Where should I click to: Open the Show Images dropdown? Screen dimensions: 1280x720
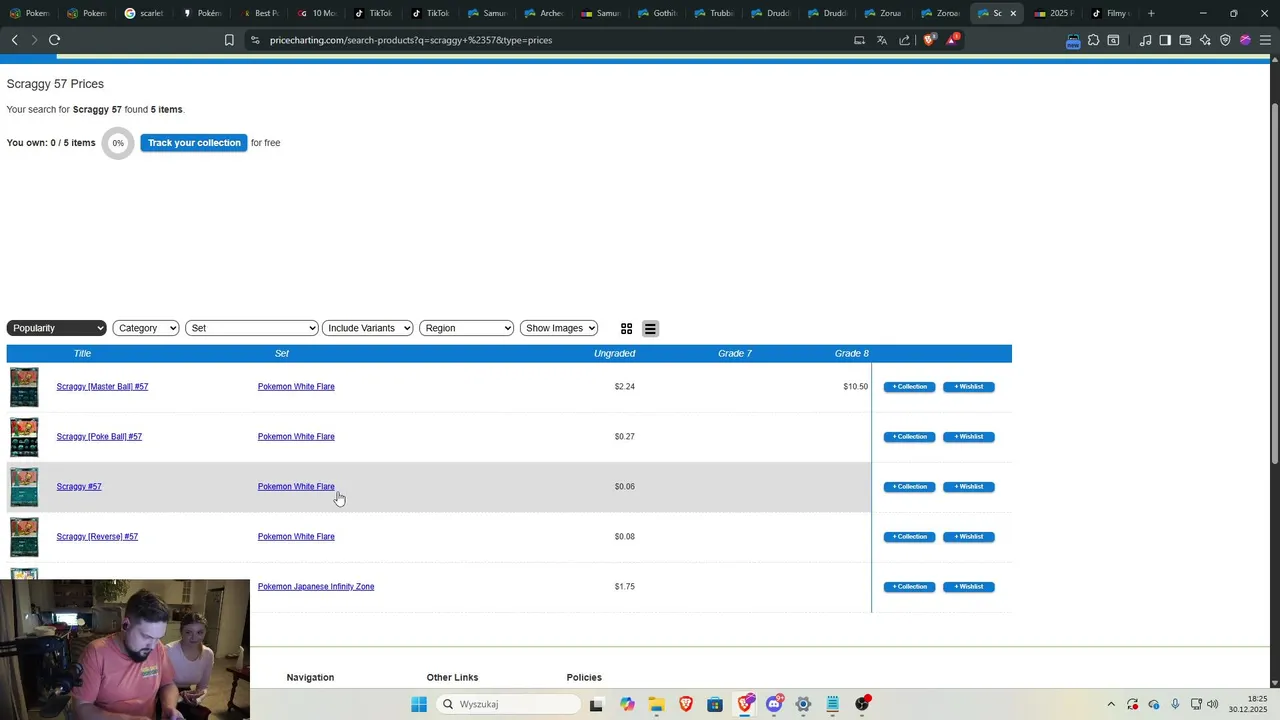point(559,328)
